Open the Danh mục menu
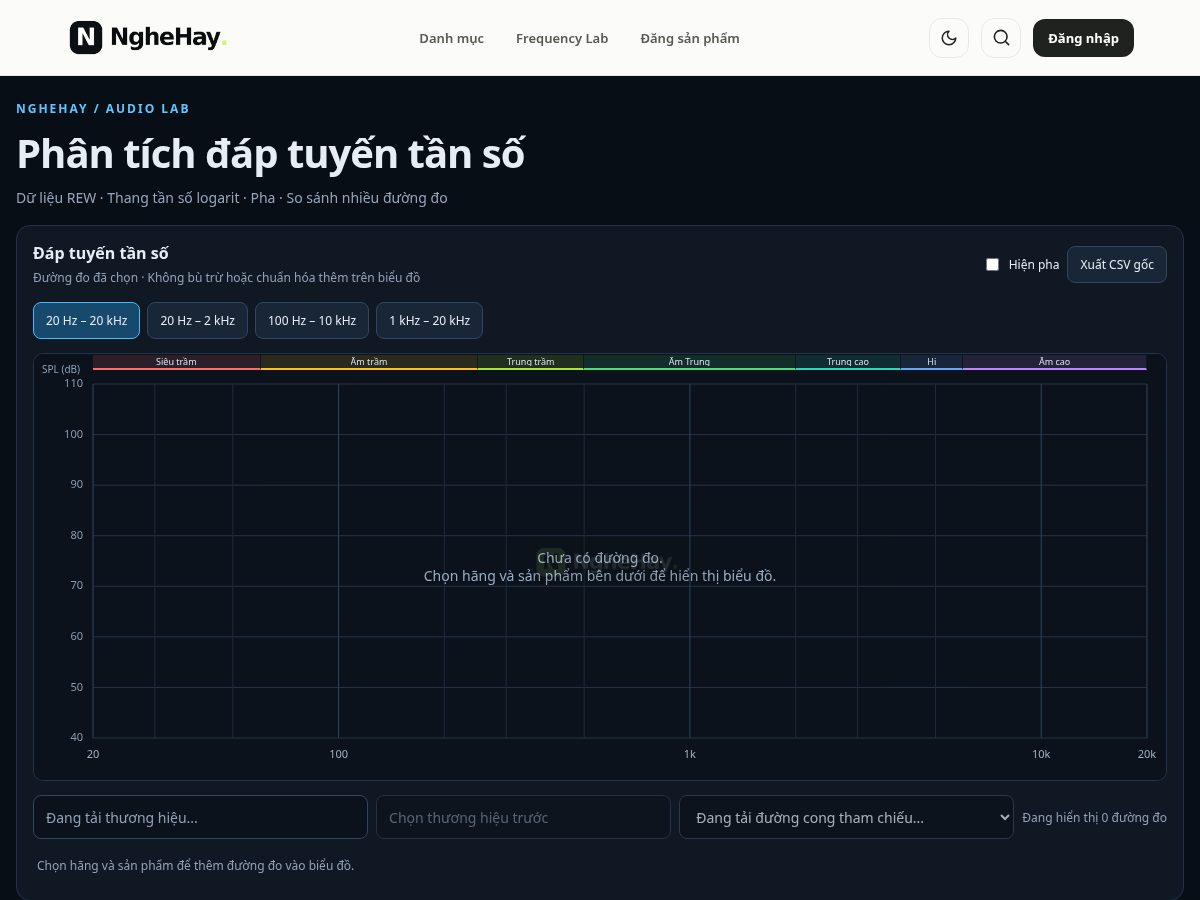Image resolution: width=1200 pixels, height=900 pixels. [451, 38]
